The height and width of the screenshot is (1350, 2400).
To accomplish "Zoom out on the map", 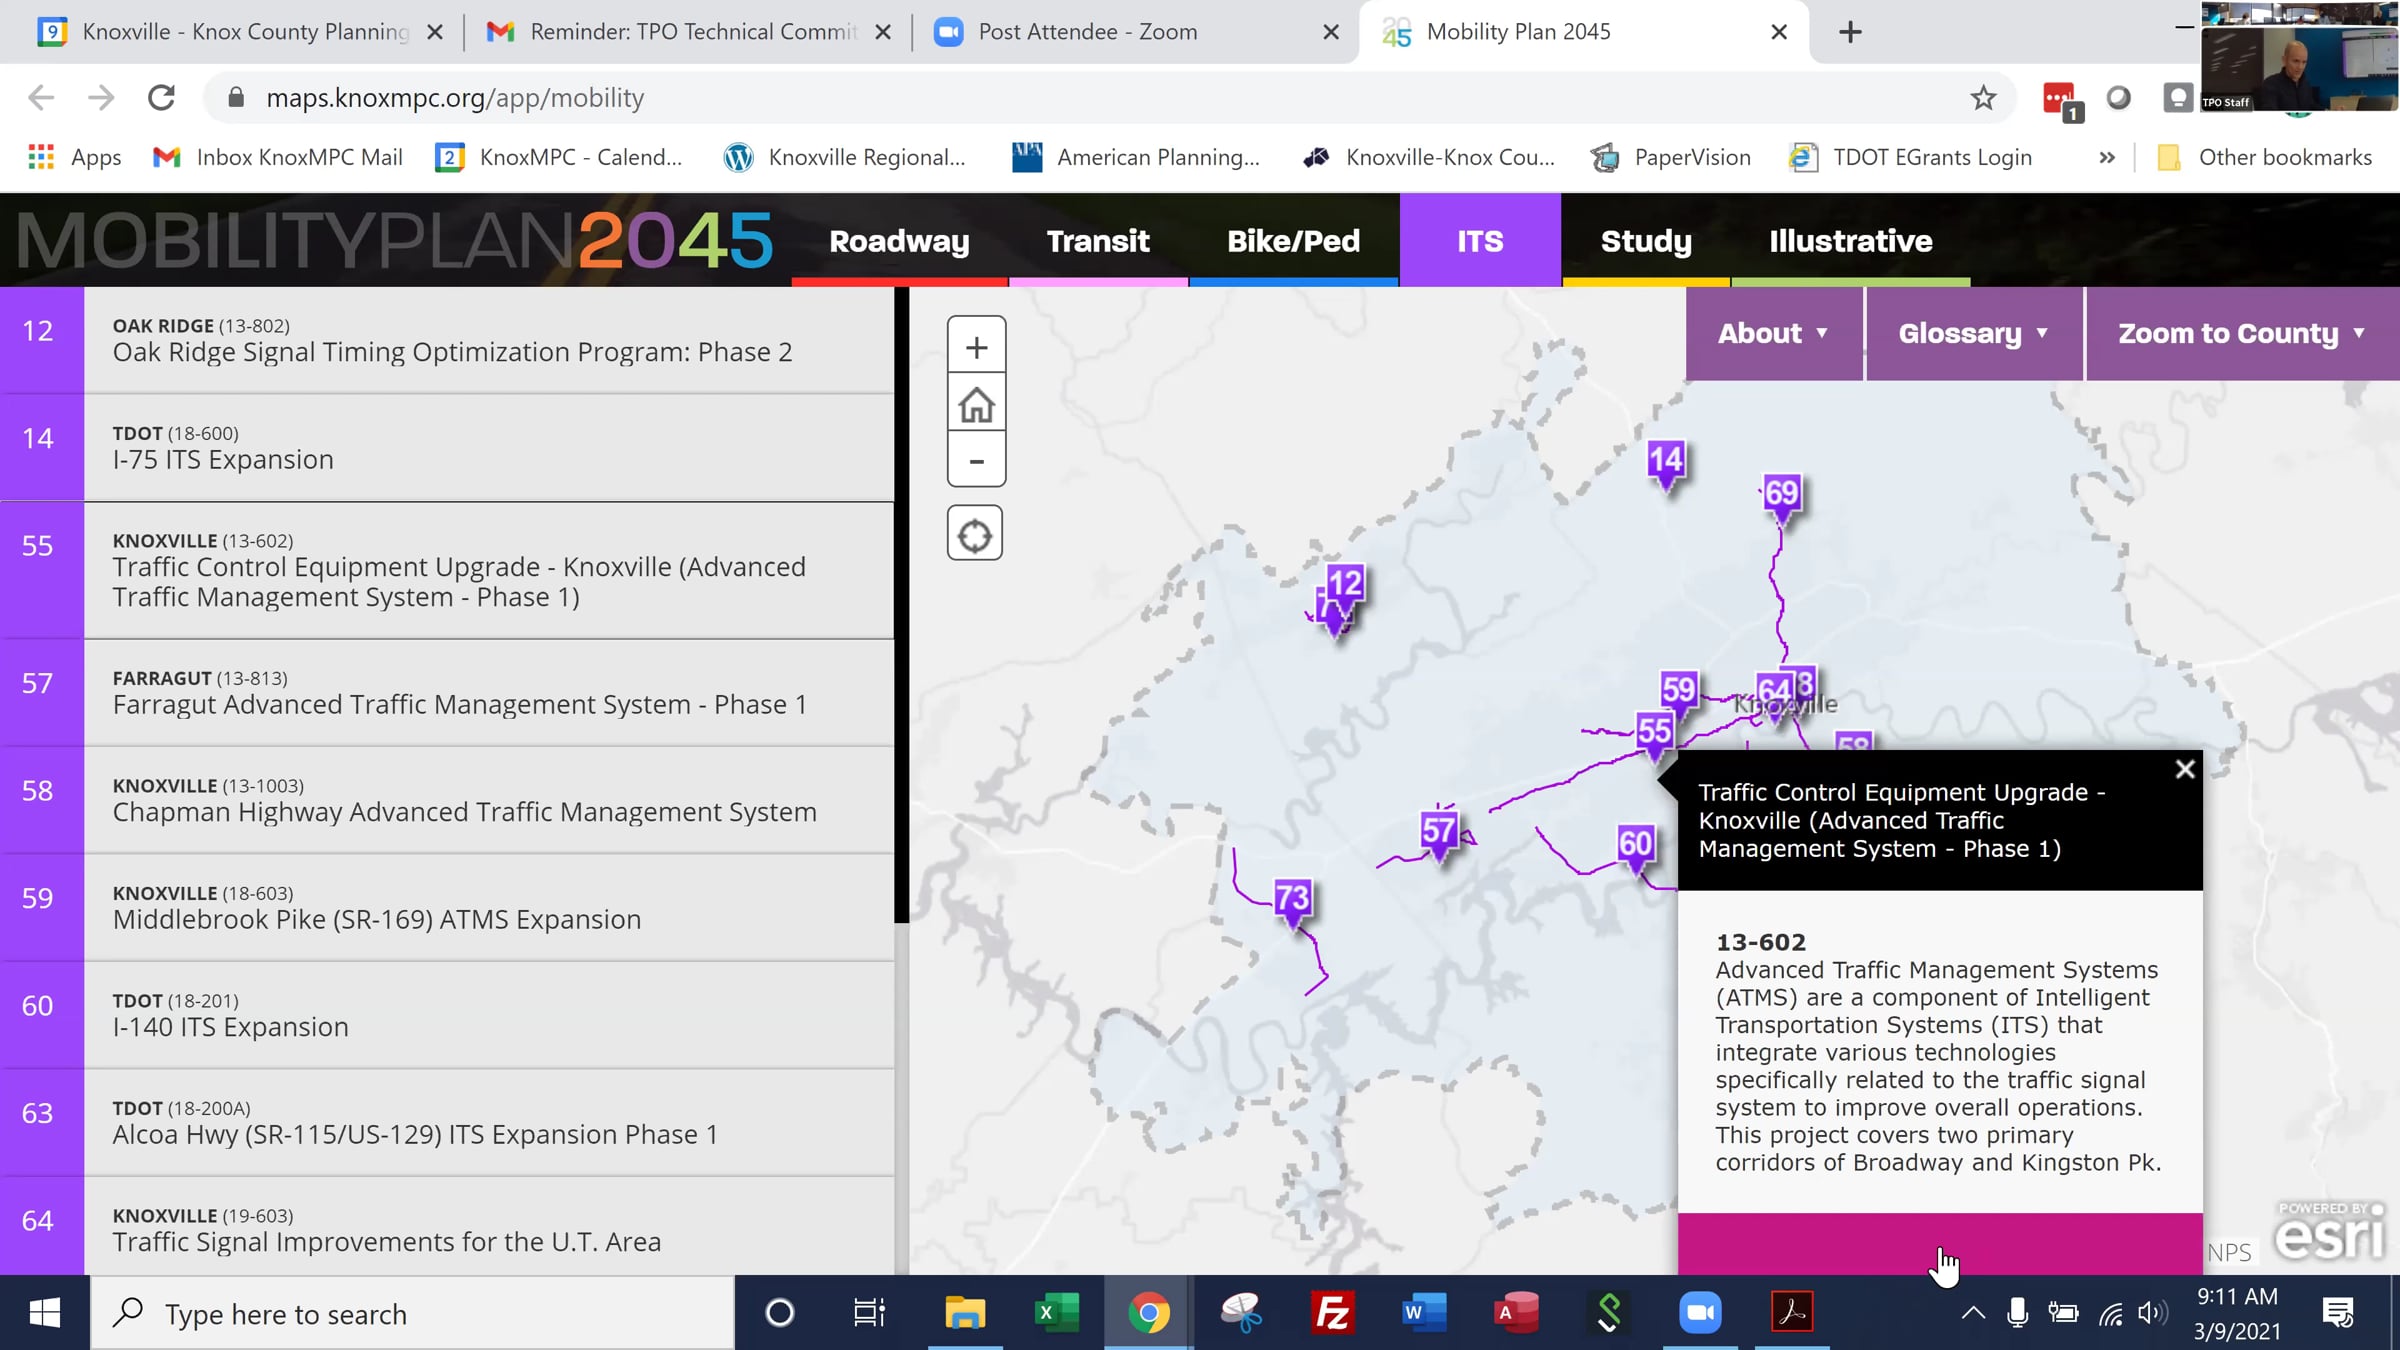I will 976,460.
